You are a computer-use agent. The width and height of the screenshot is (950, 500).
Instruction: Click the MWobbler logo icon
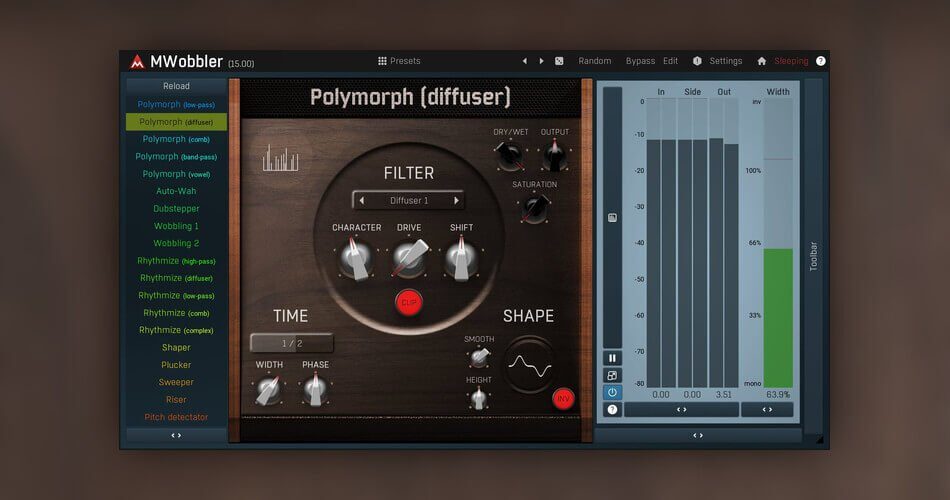point(137,62)
